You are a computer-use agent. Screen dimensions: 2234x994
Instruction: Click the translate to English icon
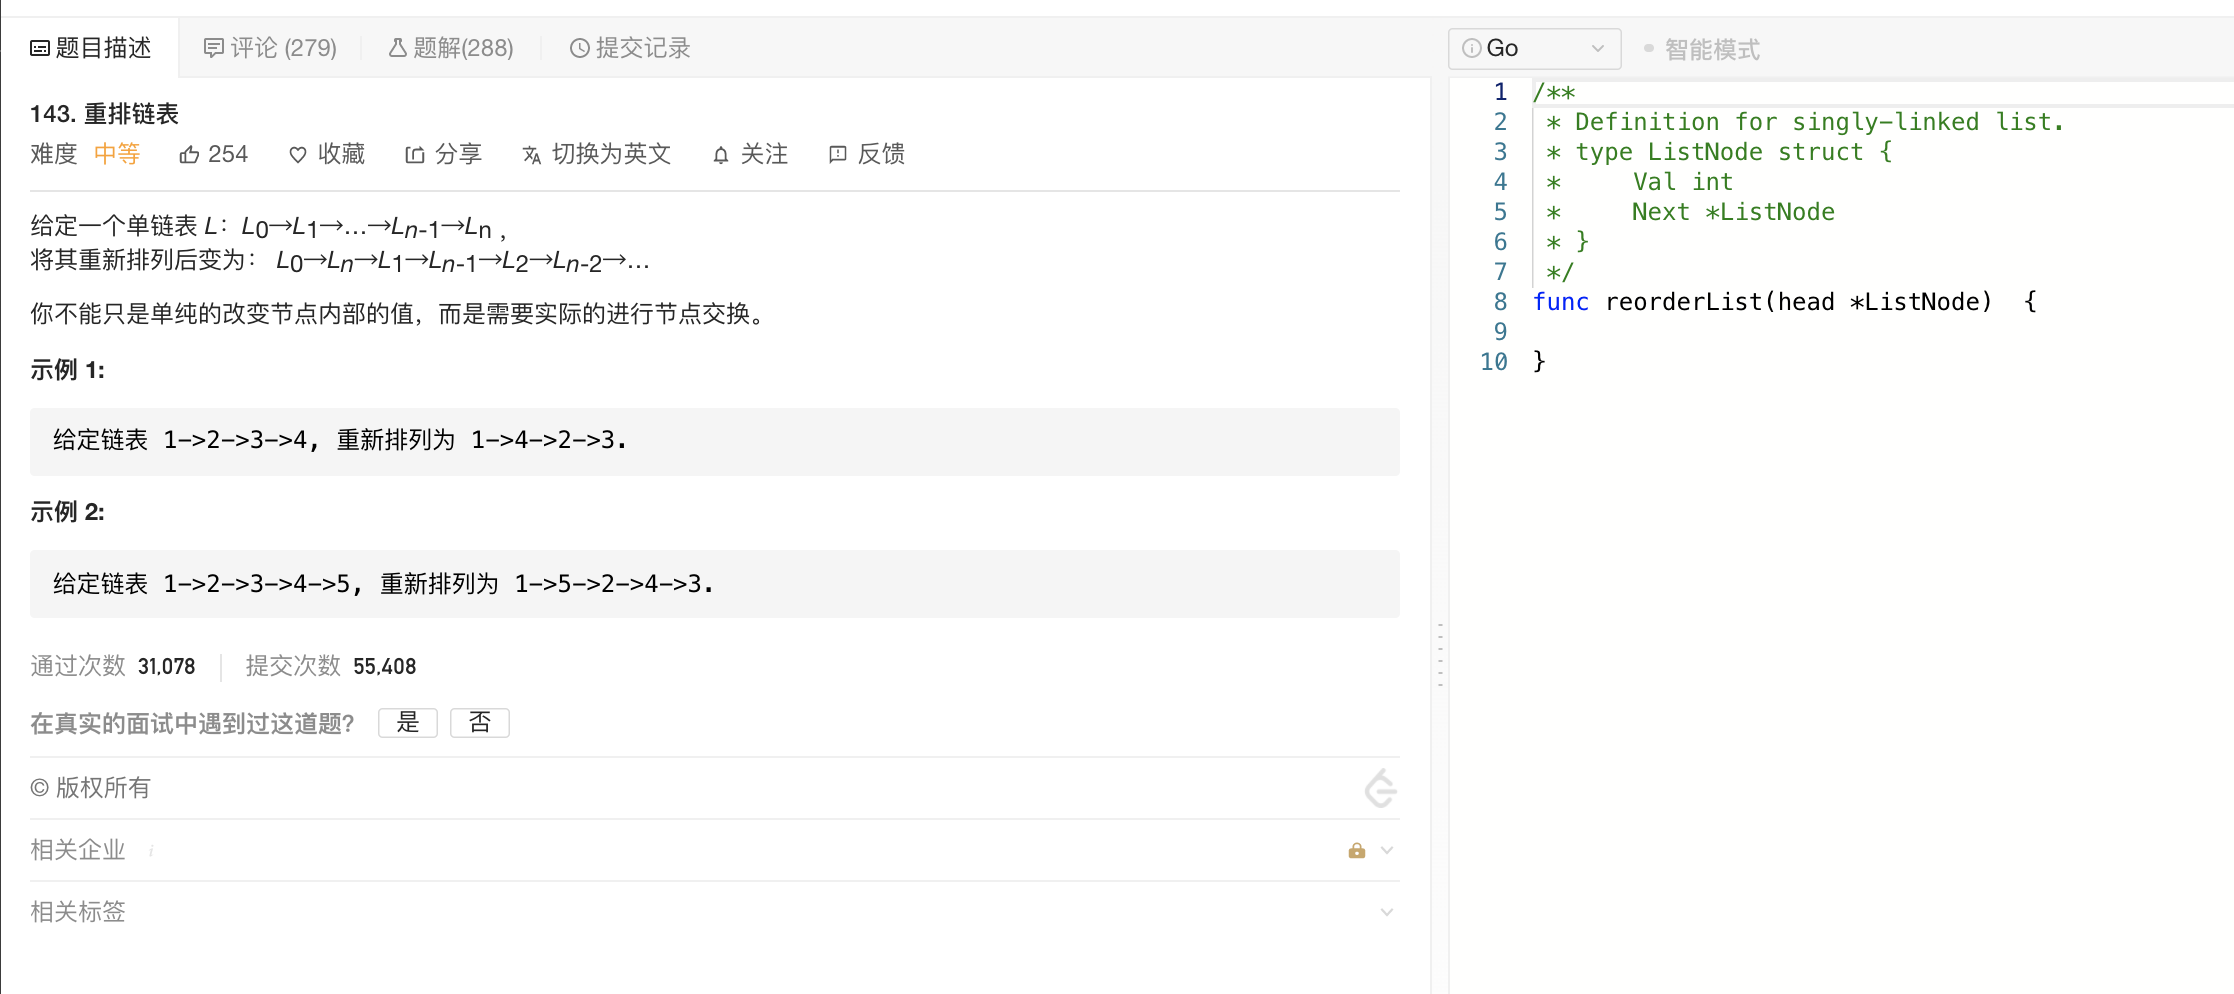click(x=531, y=155)
